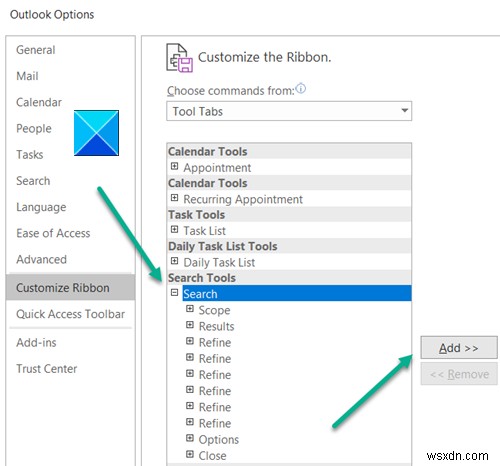Expand the Scope group
This screenshot has width=500, height=466.
point(190,309)
